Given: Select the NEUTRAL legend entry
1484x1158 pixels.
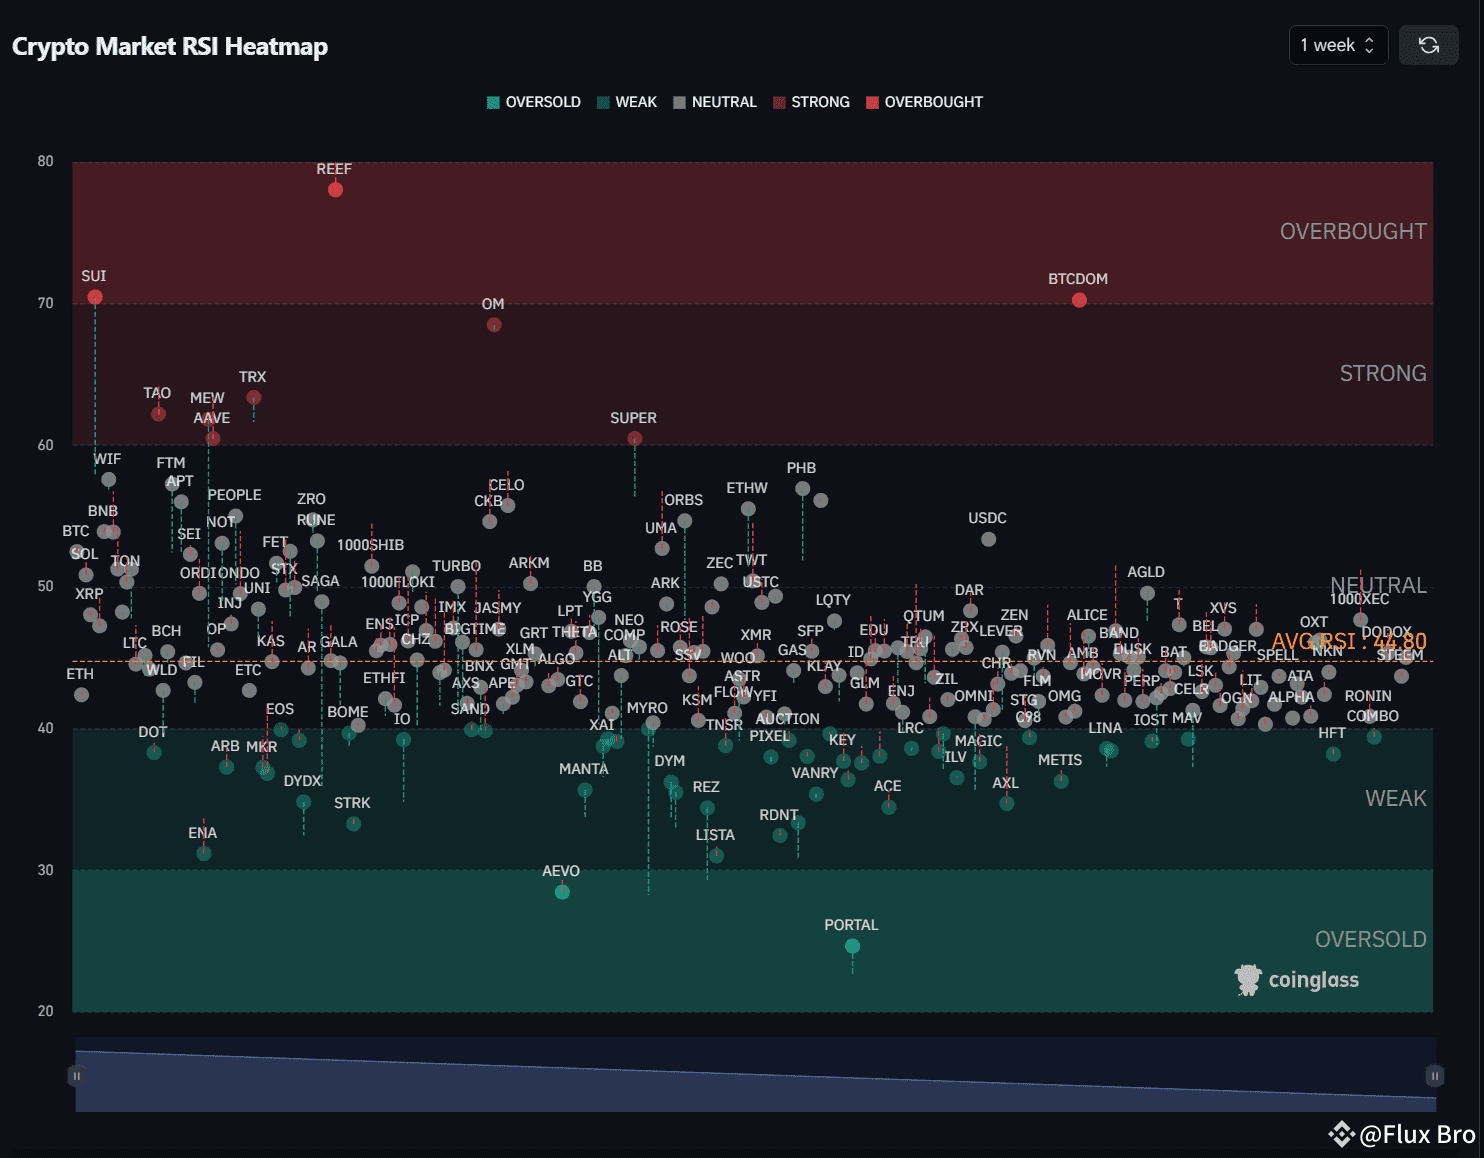Looking at the screenshot, I should point(715,101).
